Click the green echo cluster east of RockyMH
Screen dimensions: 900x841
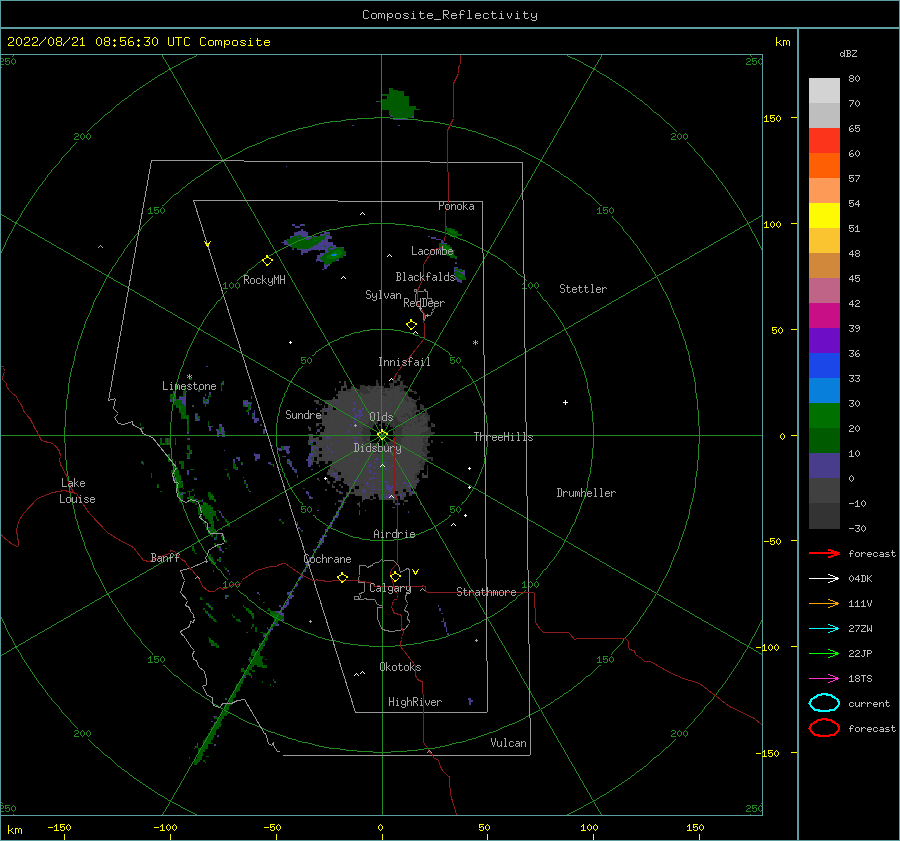tap(317, 246)
